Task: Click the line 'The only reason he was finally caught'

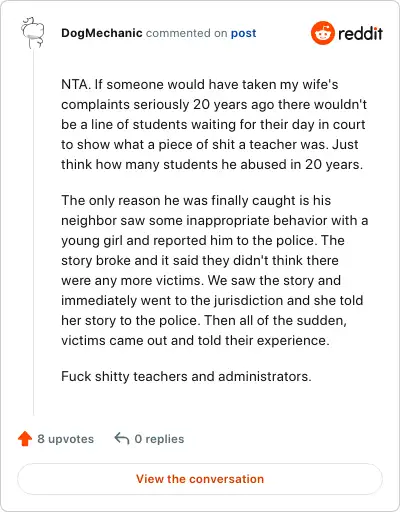Action: [196, 201]
